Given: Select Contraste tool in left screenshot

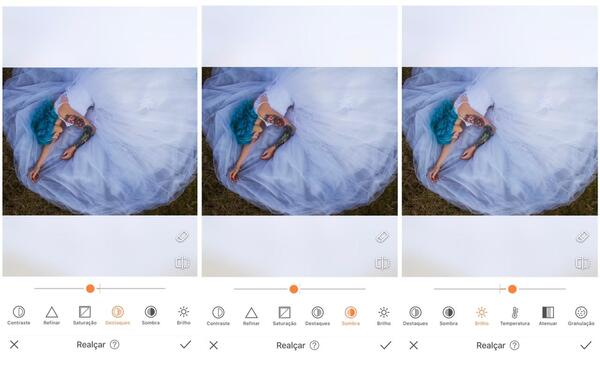Looking at the screenshot, I should pos(18,315).
